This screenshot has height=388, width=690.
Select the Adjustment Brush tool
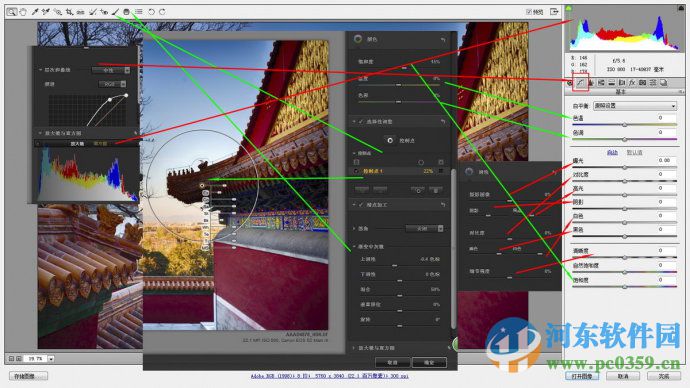(115, 12)
